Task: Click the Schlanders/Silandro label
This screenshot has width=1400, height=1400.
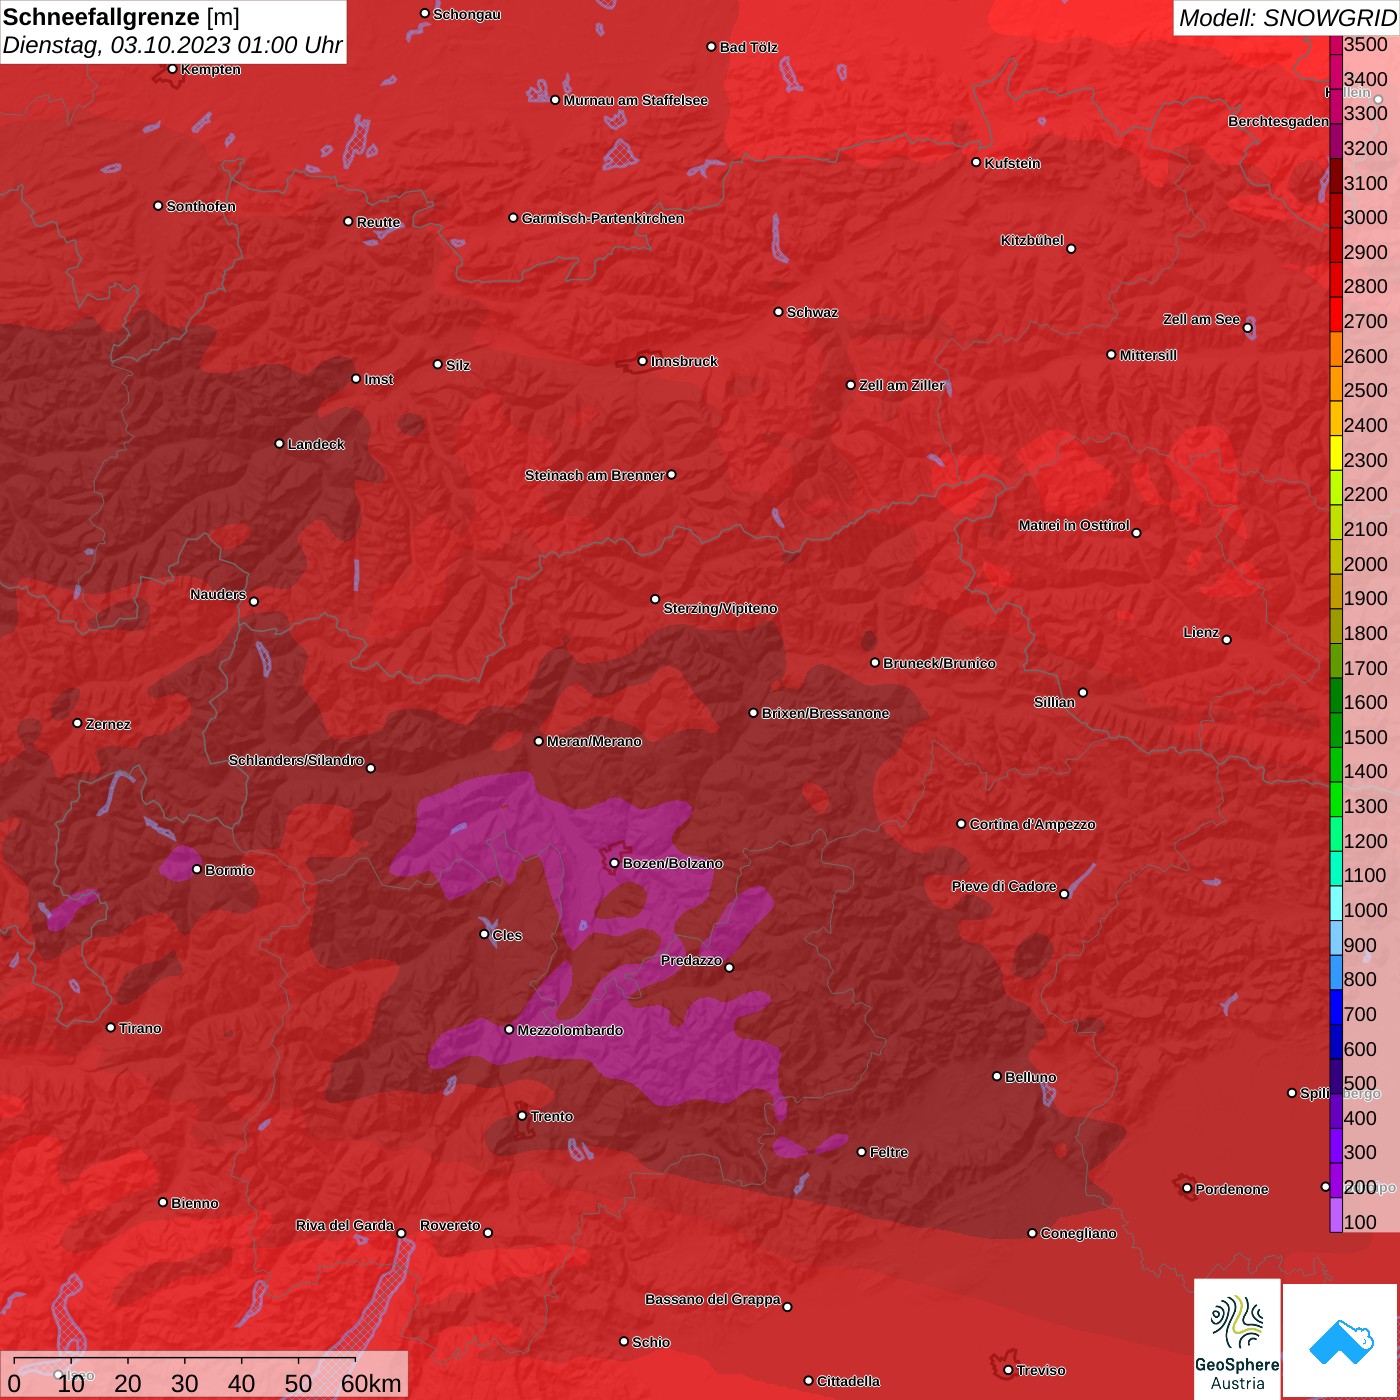Action: (x=296, y=760)
